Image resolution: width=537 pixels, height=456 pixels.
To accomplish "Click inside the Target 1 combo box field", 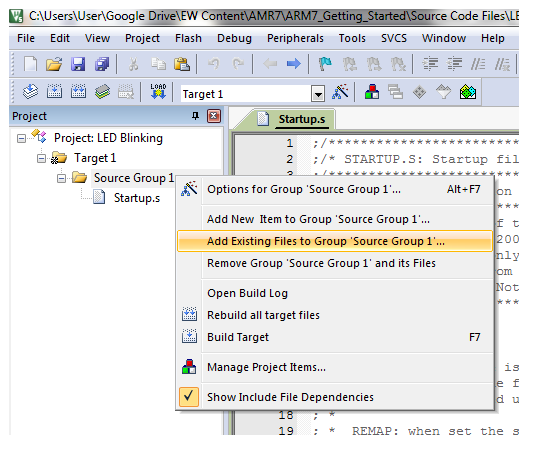I will click(246, 94).
